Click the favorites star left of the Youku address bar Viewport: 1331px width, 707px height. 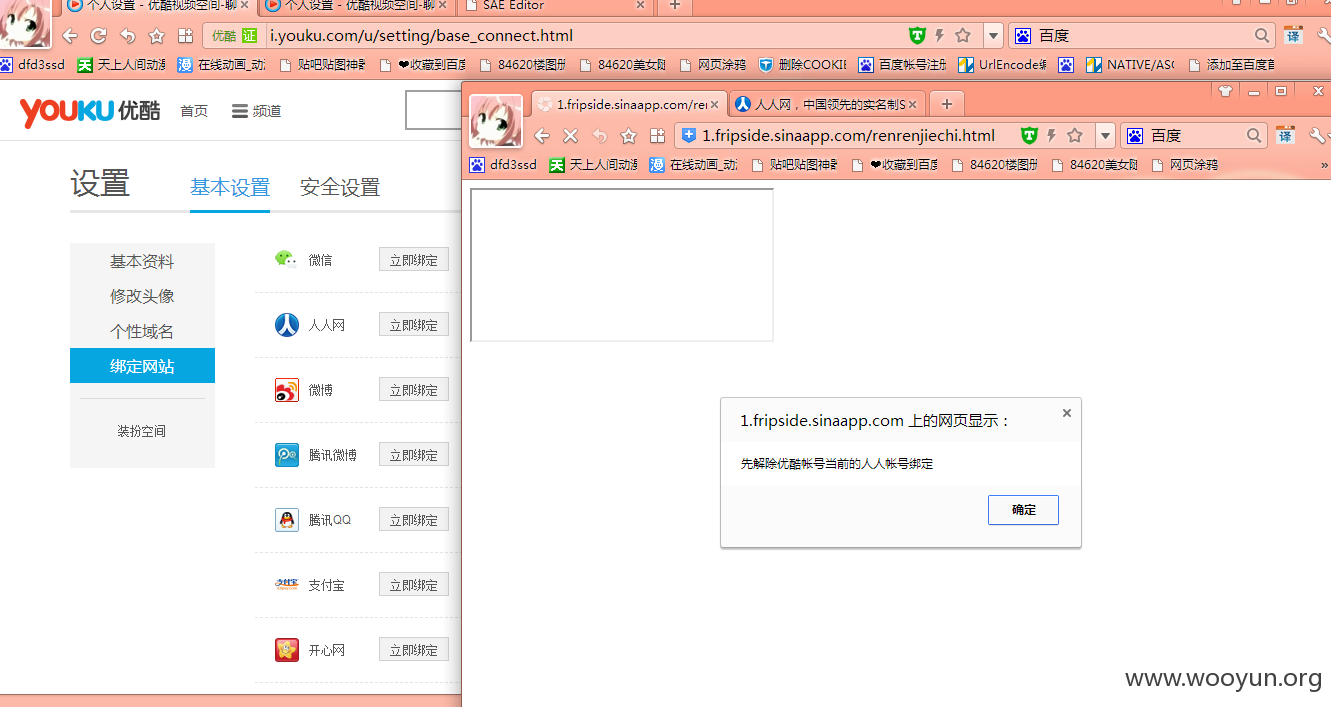(156, 36)
